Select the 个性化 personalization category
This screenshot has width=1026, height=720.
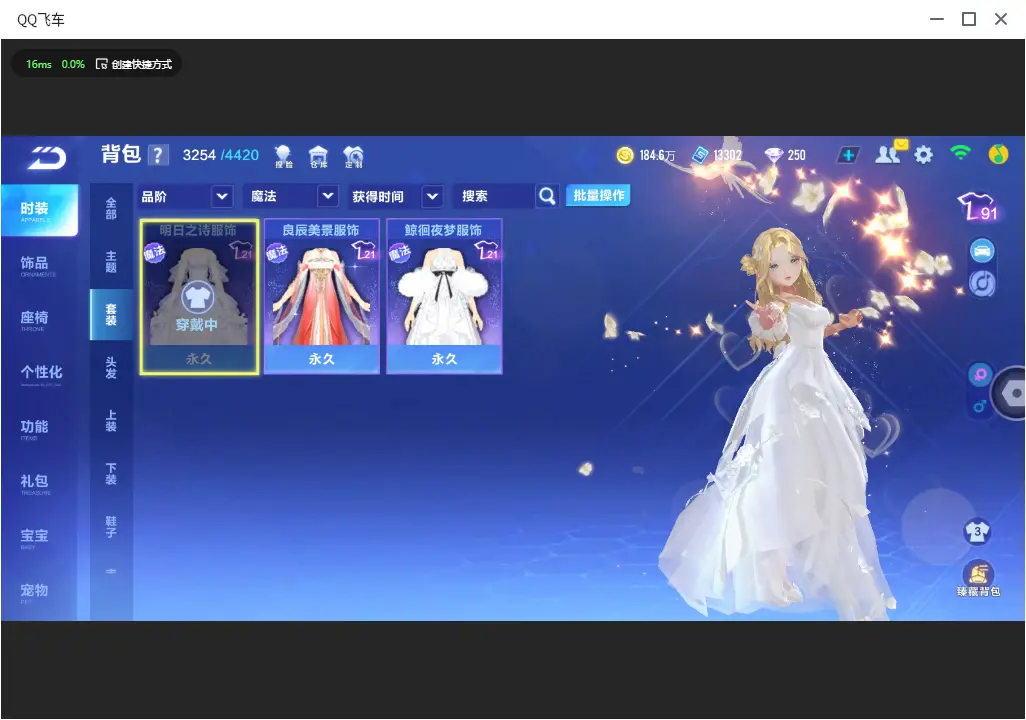point(39,374)
